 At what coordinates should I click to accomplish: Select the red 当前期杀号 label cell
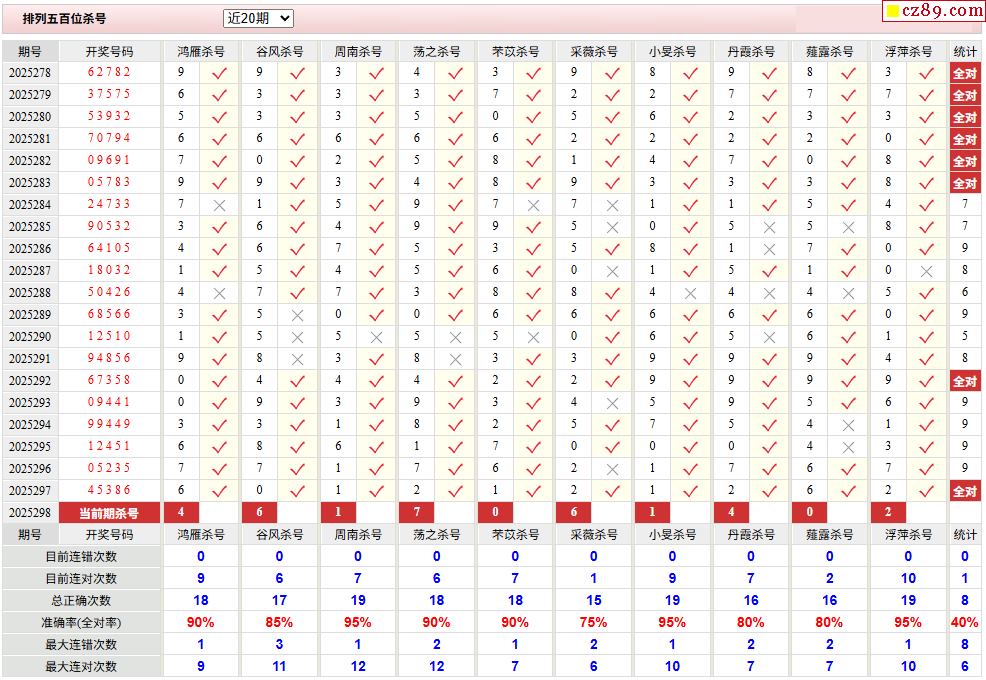109,513
